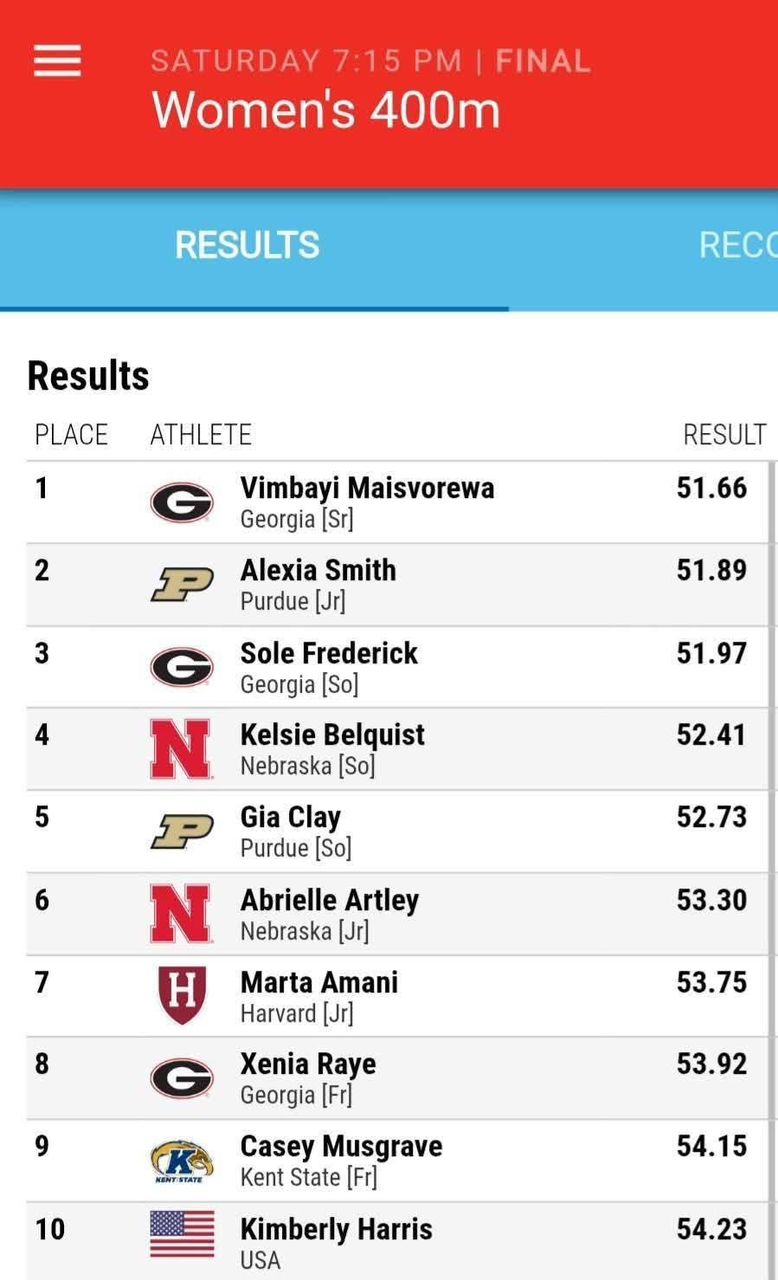This screenshot has width=778, height=1280.
Task: Tap Purdue logo beside Gia Clay
Action: (181, 832)
